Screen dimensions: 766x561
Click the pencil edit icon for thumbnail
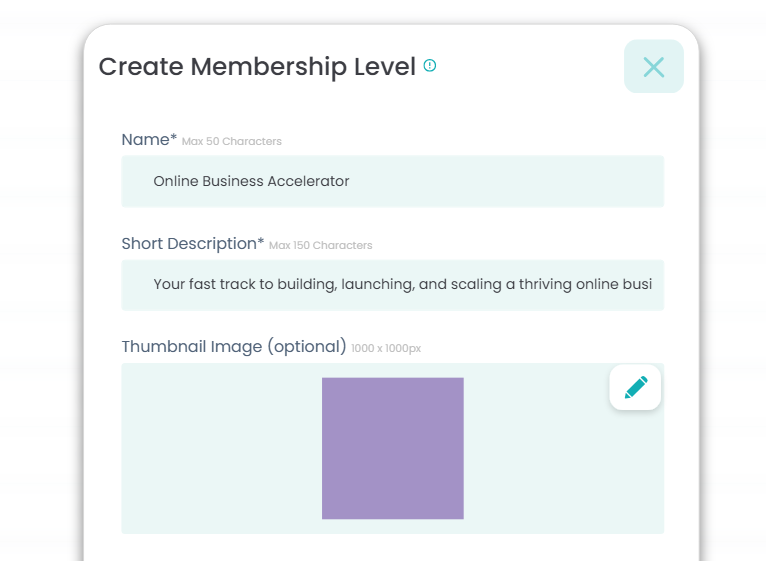(635, 387)
